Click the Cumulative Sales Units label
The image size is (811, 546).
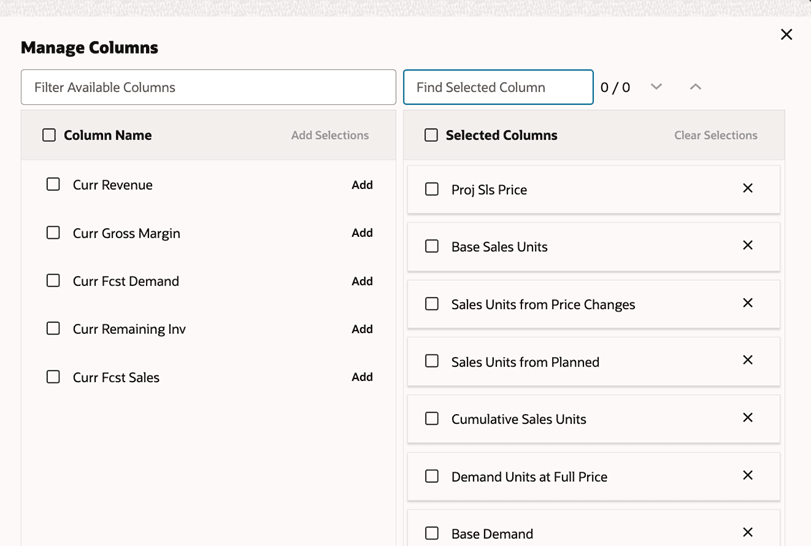point(519,419)
